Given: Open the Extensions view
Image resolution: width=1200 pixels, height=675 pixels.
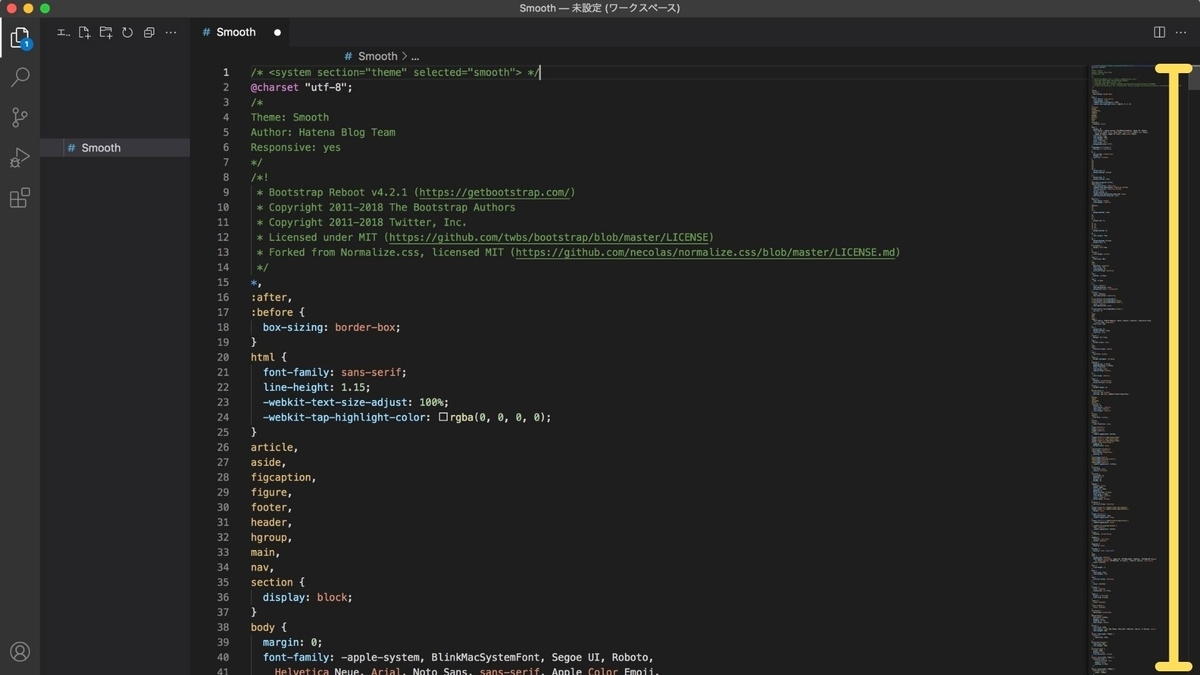Looking at the screenshot, I should pyautogui.click(x=19, y=197).
